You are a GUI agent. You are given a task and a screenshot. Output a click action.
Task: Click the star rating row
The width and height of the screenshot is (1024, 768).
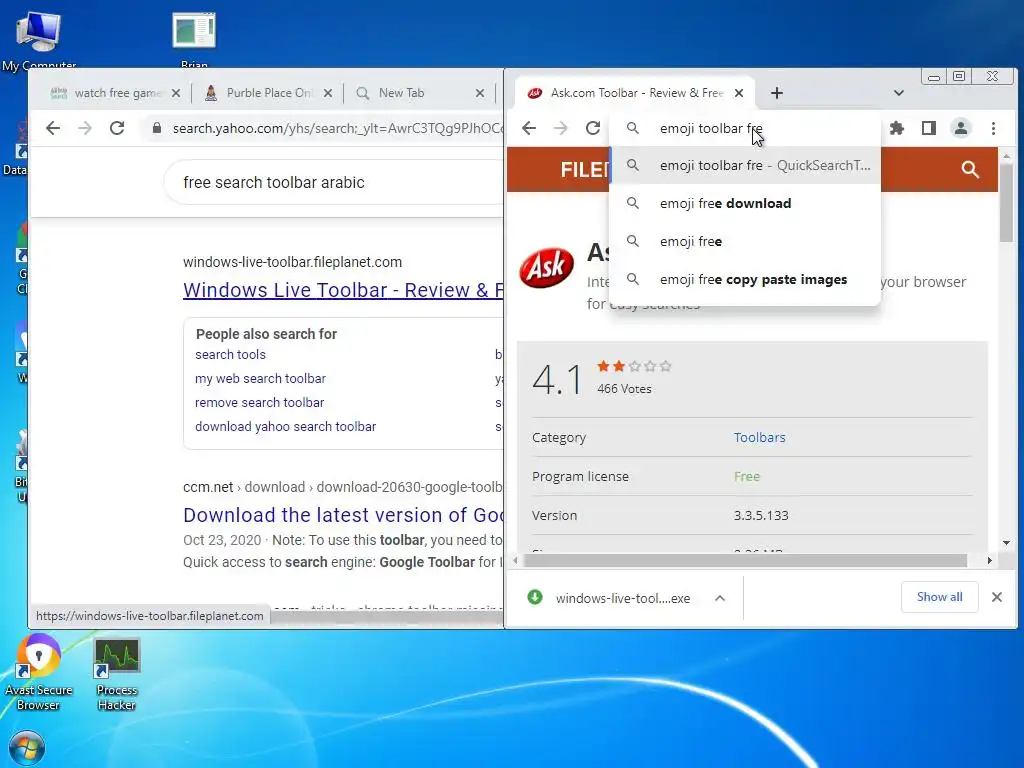tap(633, 366)
